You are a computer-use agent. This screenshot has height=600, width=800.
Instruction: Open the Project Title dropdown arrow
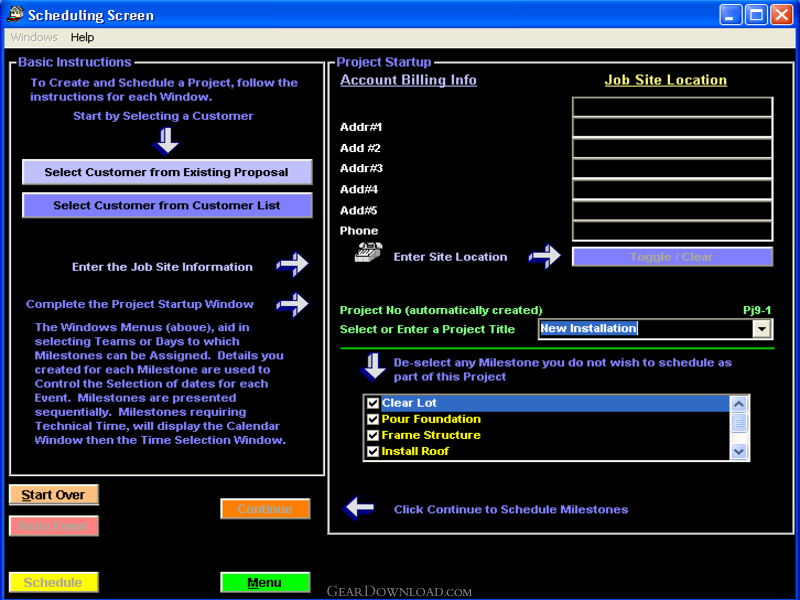762,328
